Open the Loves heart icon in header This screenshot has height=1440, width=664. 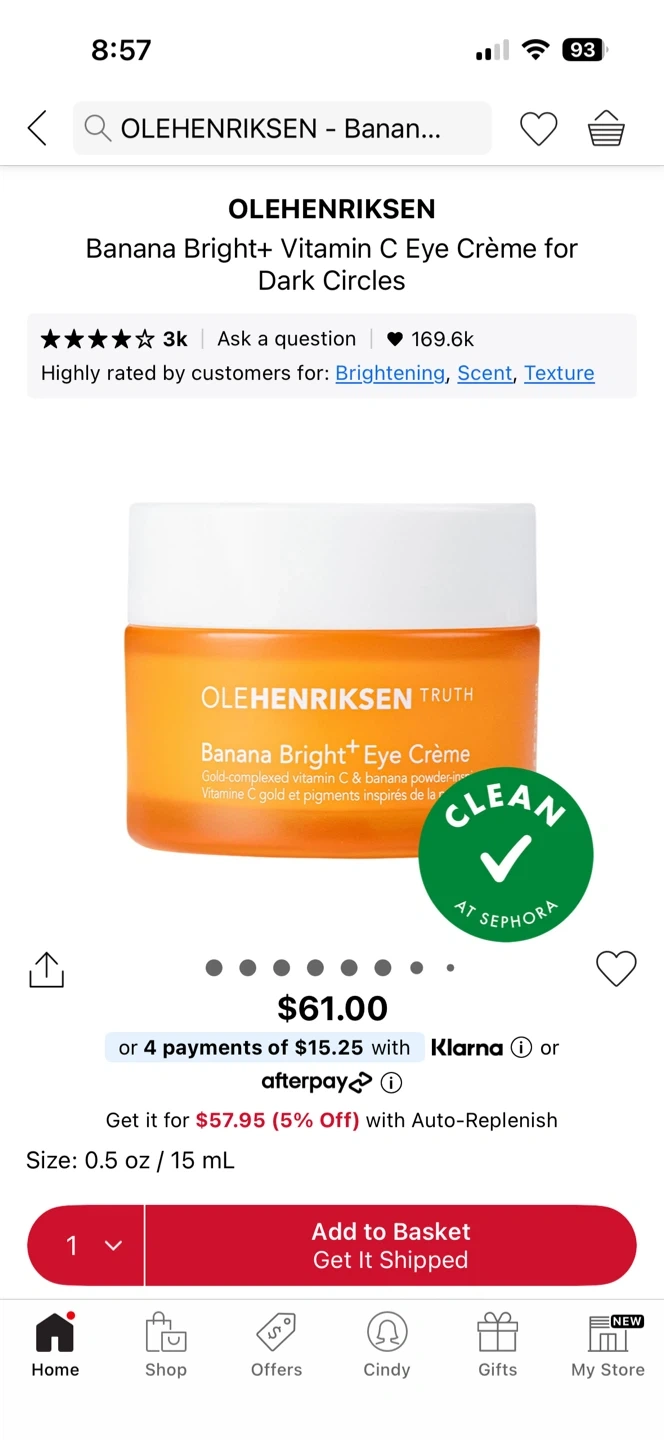(x=538, y=128)
